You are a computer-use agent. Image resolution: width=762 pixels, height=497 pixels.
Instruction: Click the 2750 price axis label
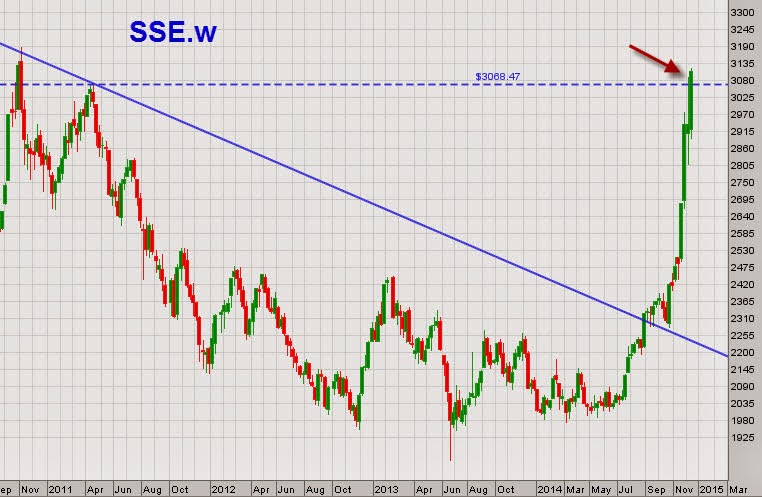[x=743, y=183]
